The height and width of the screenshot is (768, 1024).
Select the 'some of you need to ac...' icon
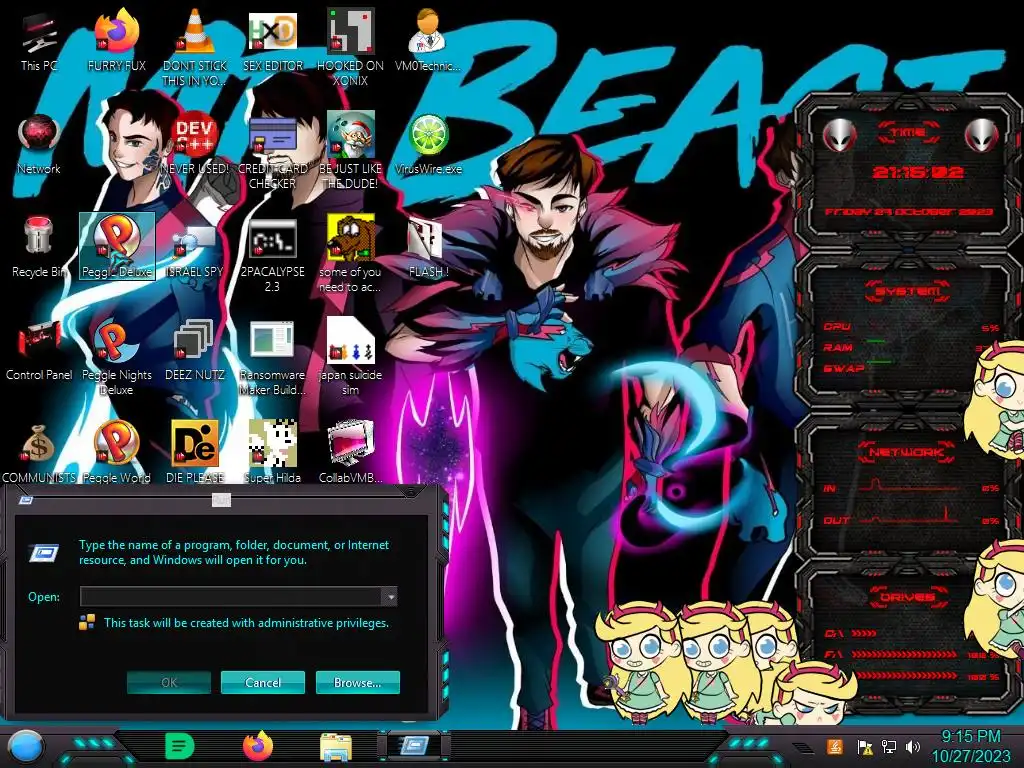click(x=351, y=255)
